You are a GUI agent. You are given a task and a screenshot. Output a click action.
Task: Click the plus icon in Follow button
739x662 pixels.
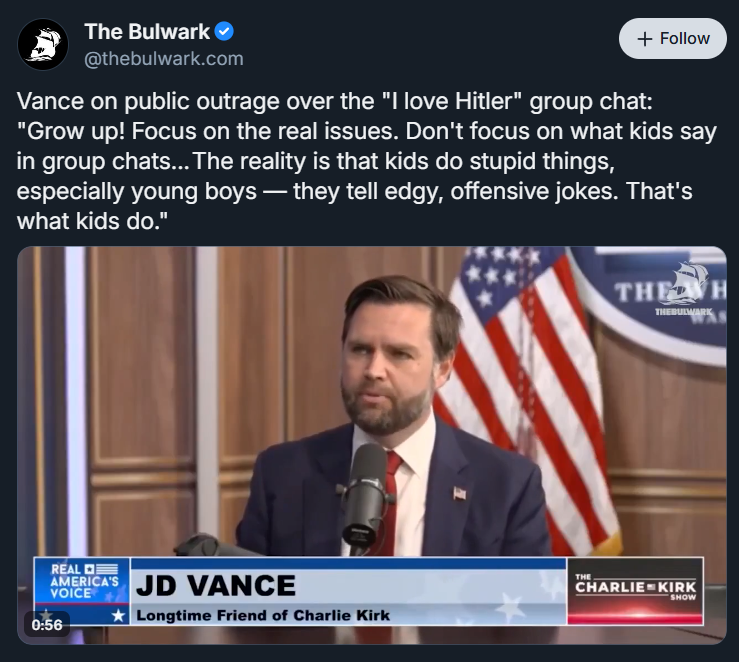point(645,39)
